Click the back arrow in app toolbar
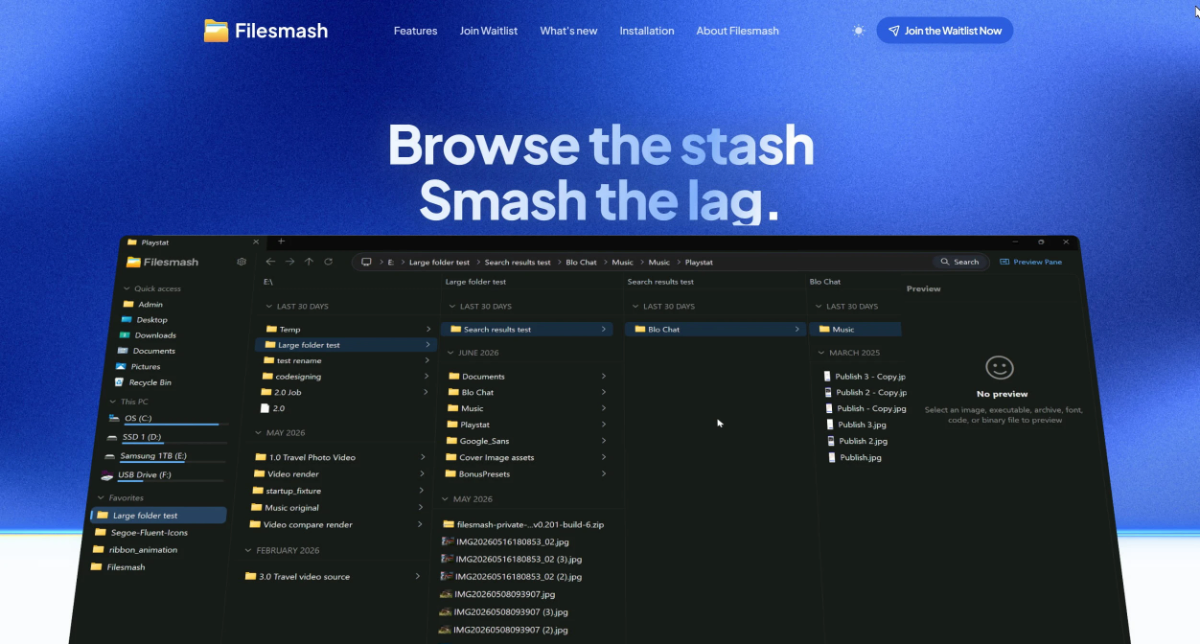The width and height of the screenshot is (1200, 644). 270,262
